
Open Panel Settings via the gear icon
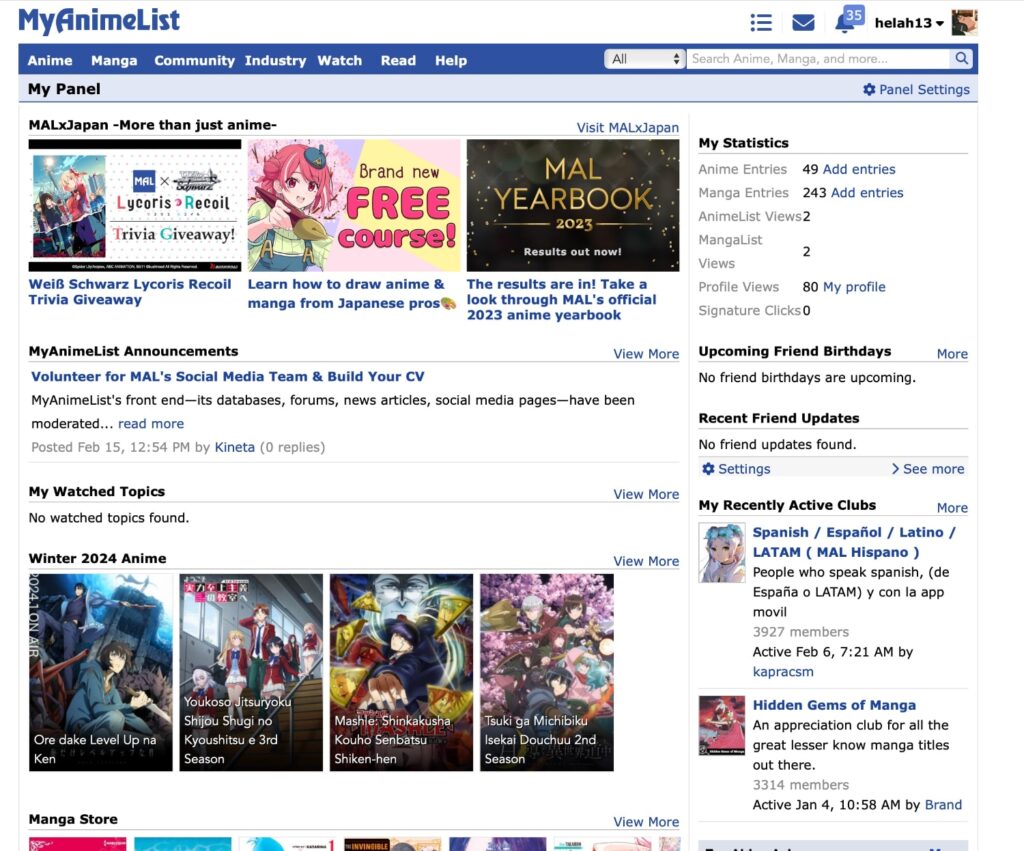tap(915, 89)
